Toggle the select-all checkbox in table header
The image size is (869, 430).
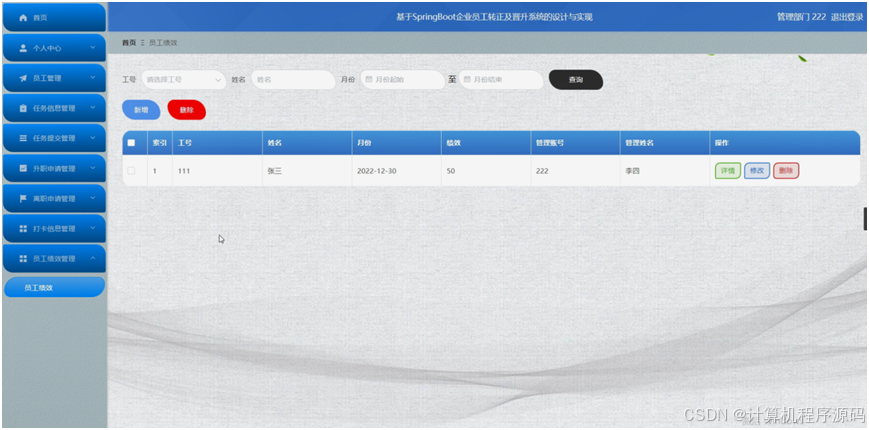point(131,143)
